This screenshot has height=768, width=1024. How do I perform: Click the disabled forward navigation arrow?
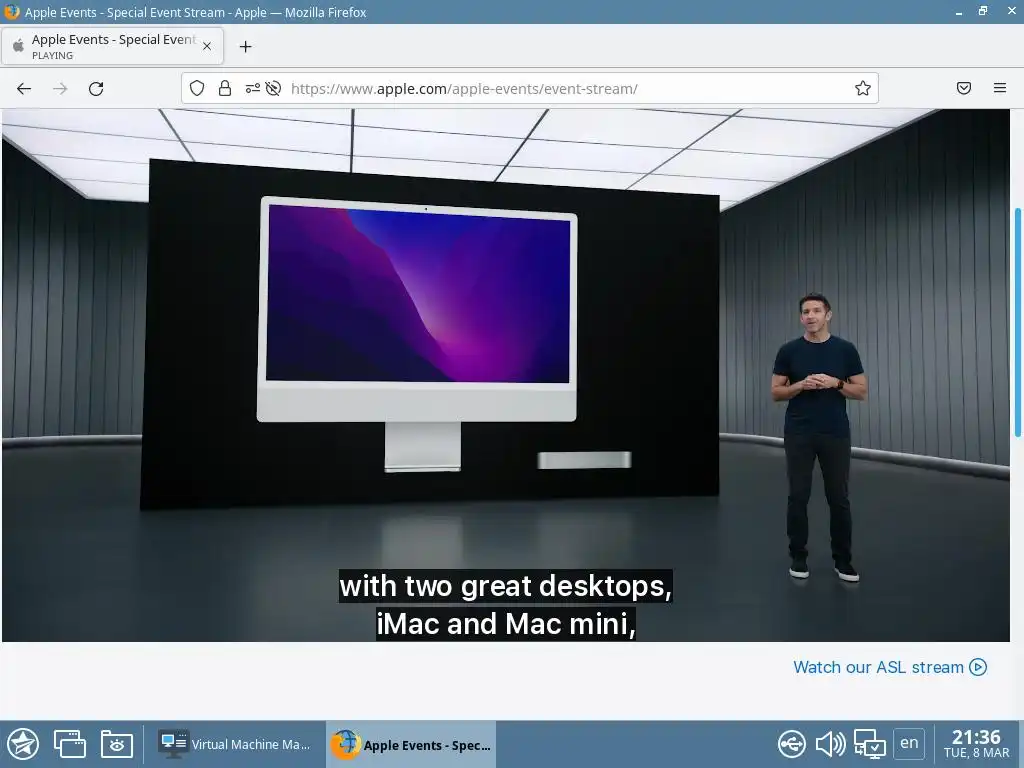(60, 88)
